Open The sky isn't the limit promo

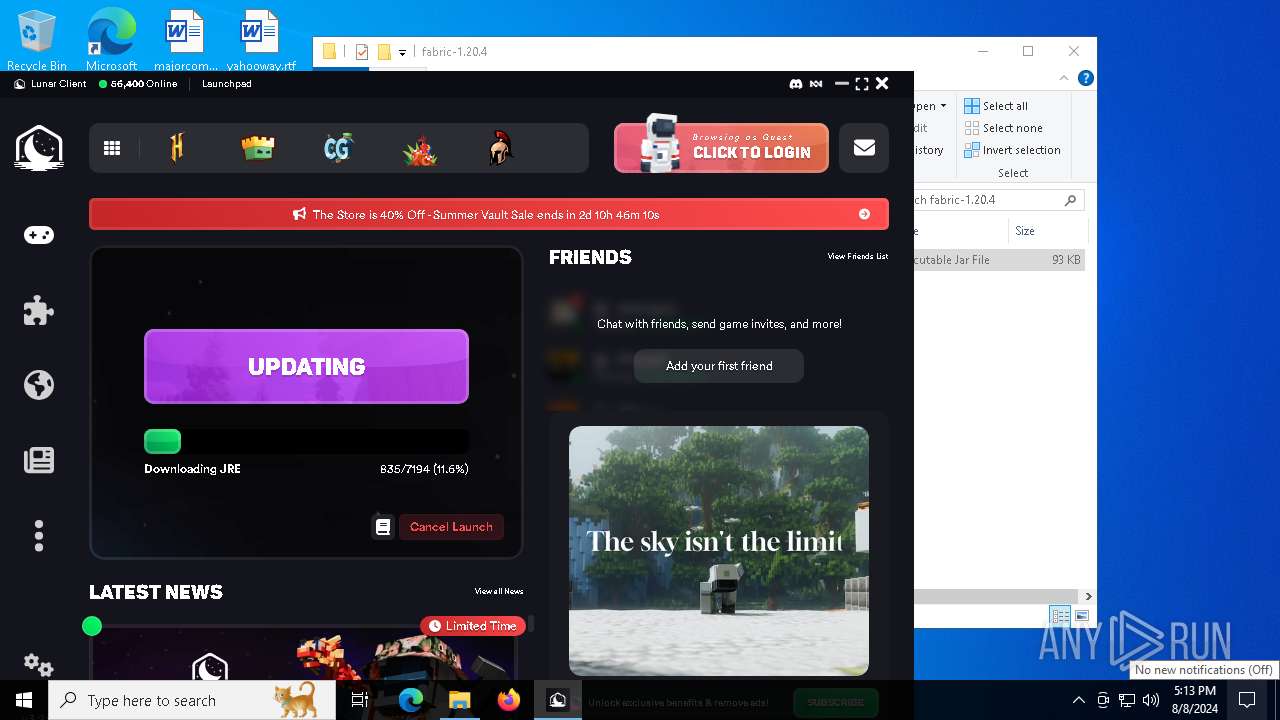tap(719, 551)
